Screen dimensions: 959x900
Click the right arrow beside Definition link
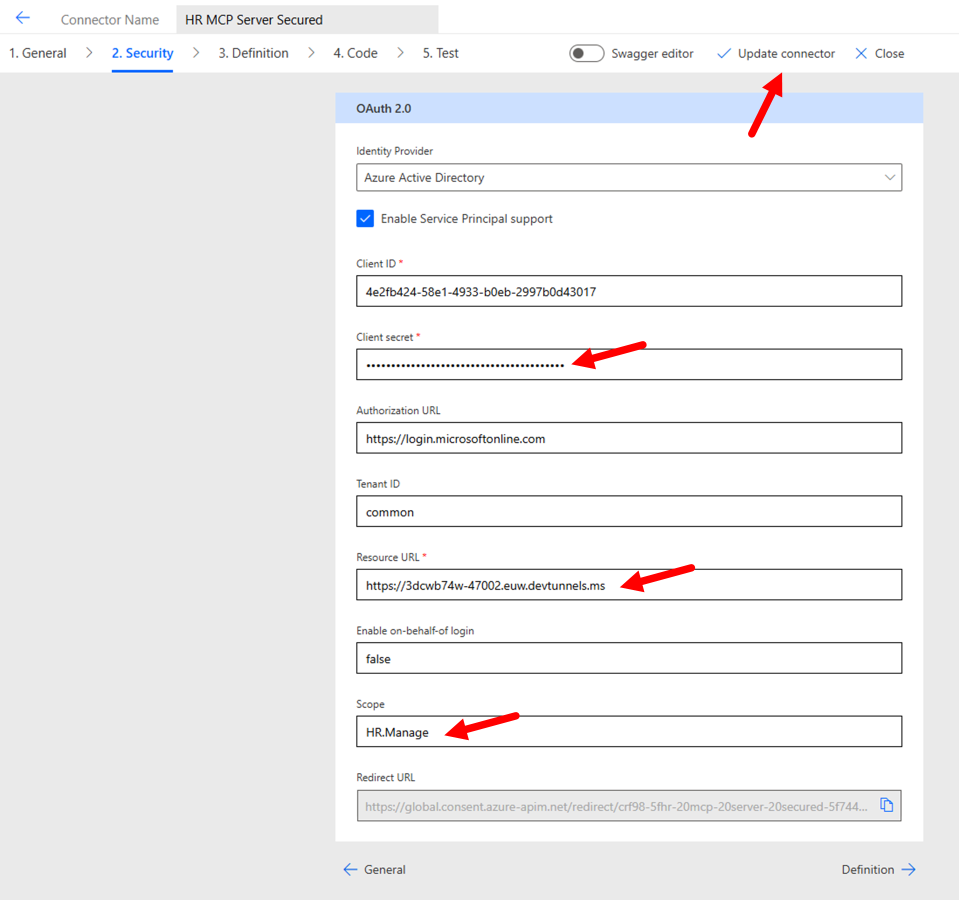pos(908,869)
